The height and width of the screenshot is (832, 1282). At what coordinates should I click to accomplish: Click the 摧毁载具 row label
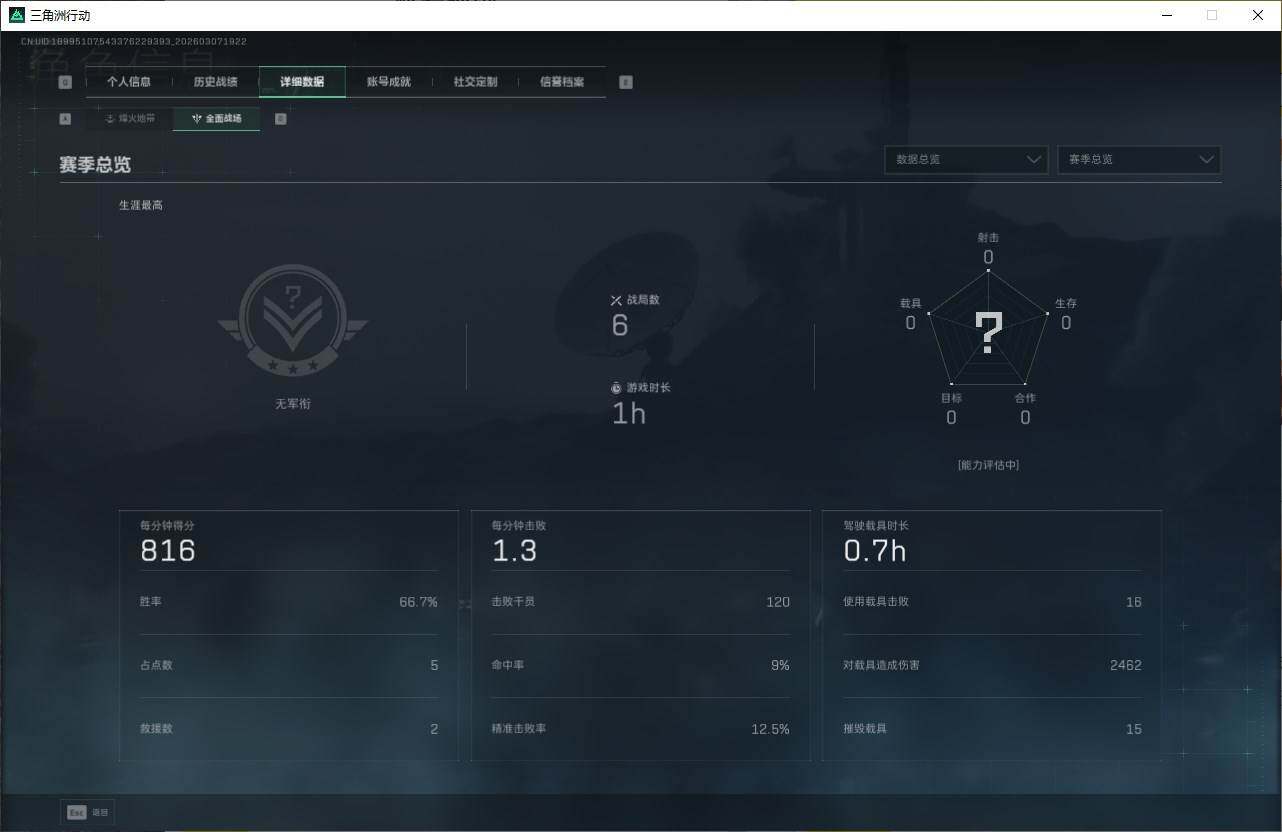click(x=865, y=729)
